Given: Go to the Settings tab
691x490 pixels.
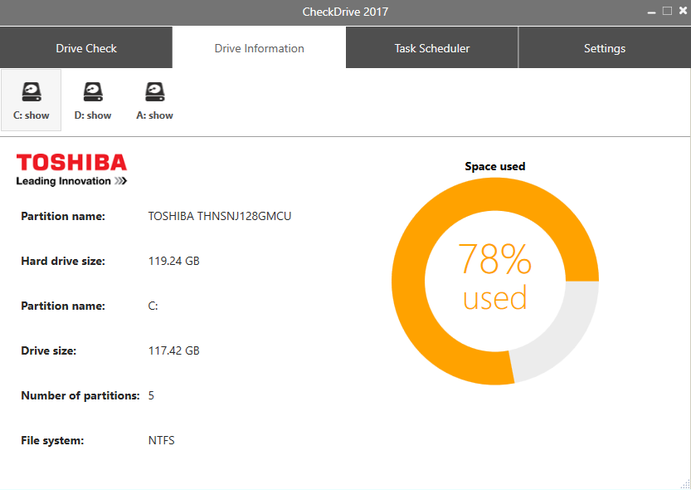Looking at the screenshot, I should [604, 48].
